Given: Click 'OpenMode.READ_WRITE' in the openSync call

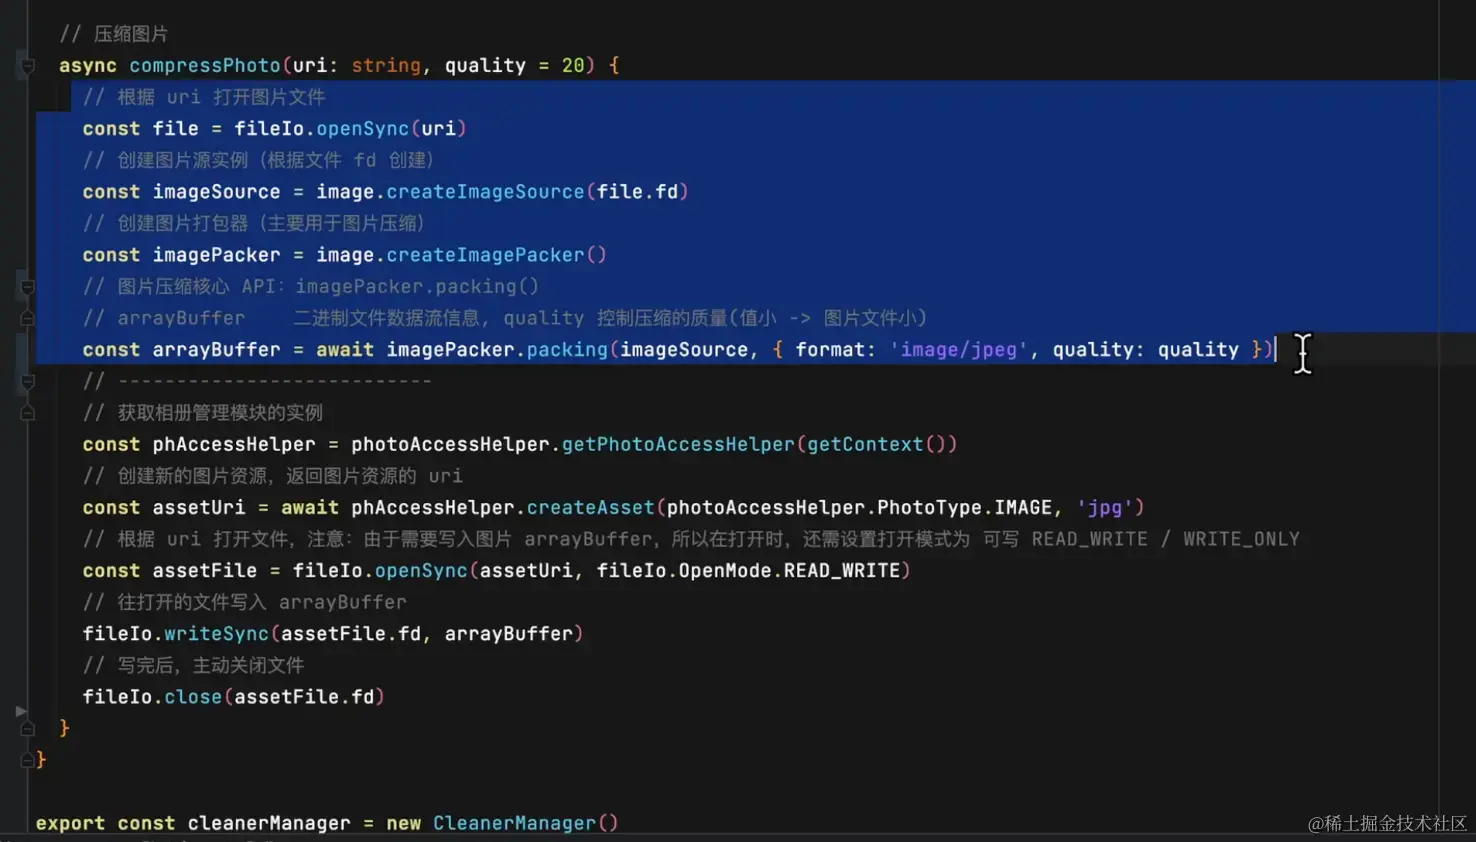Looking at the screenshot, I should point(790,571).
